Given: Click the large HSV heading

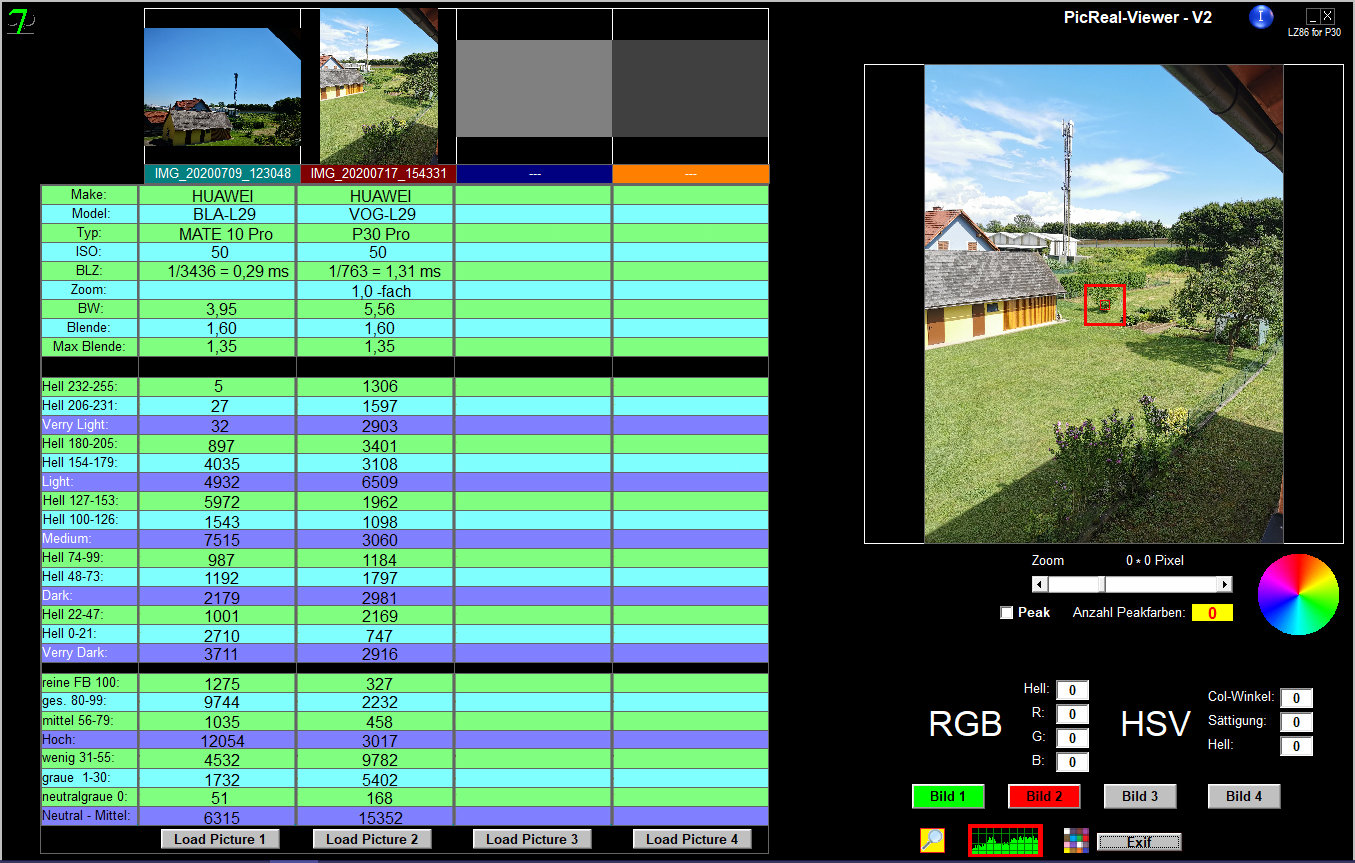Looking at the screenshot, I should [1155, 725].
